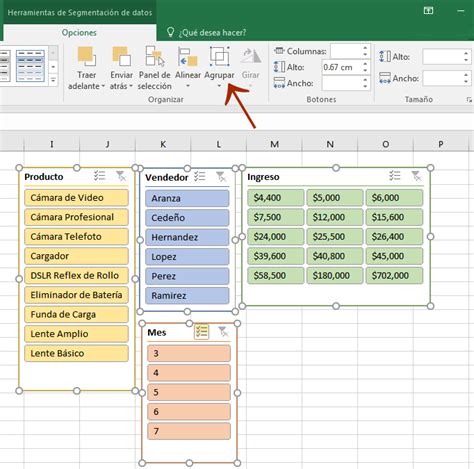Select column M header
This screenshot has width=474, height=469.
pyautogui.click(x=274, y=144)
